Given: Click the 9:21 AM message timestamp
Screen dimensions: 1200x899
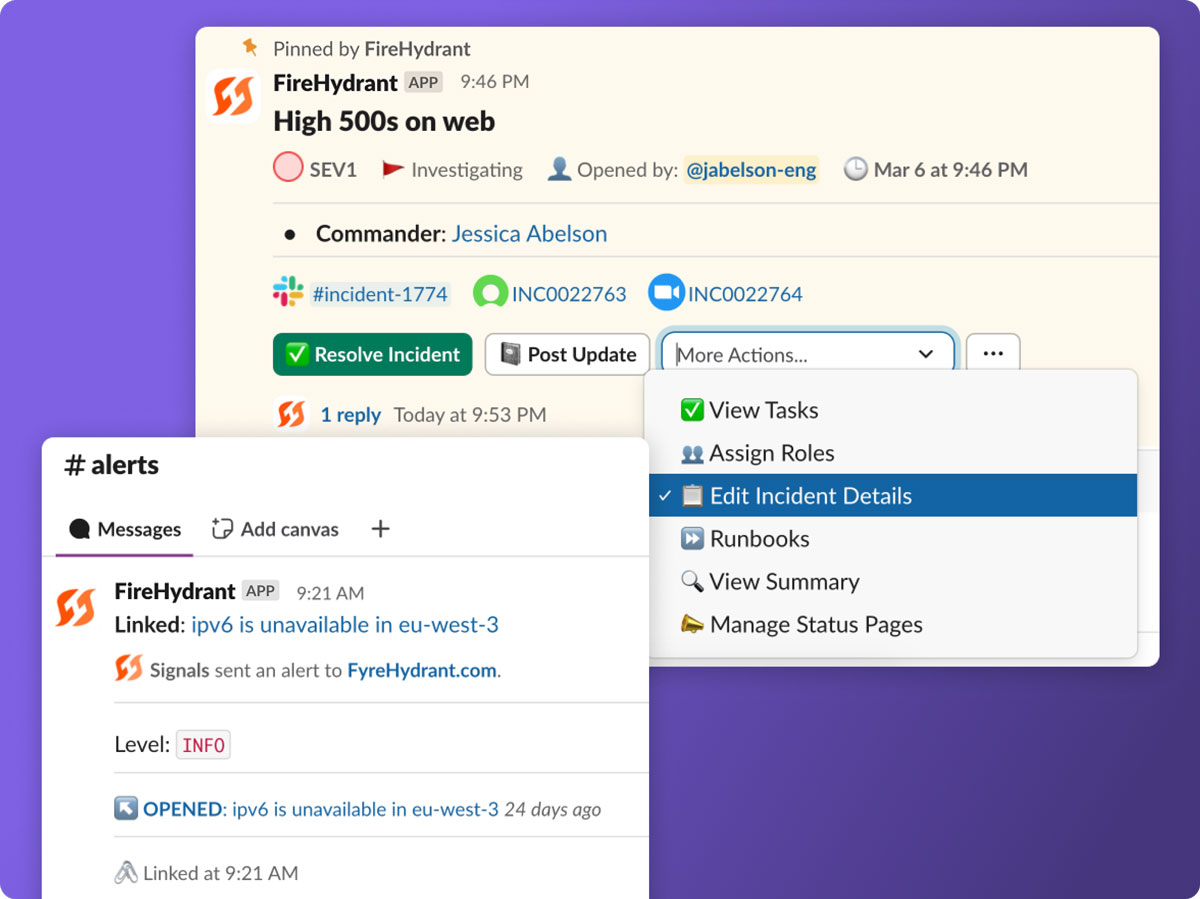Looking at the screenshot, I should pyautogui.click(x=331, y=593).
